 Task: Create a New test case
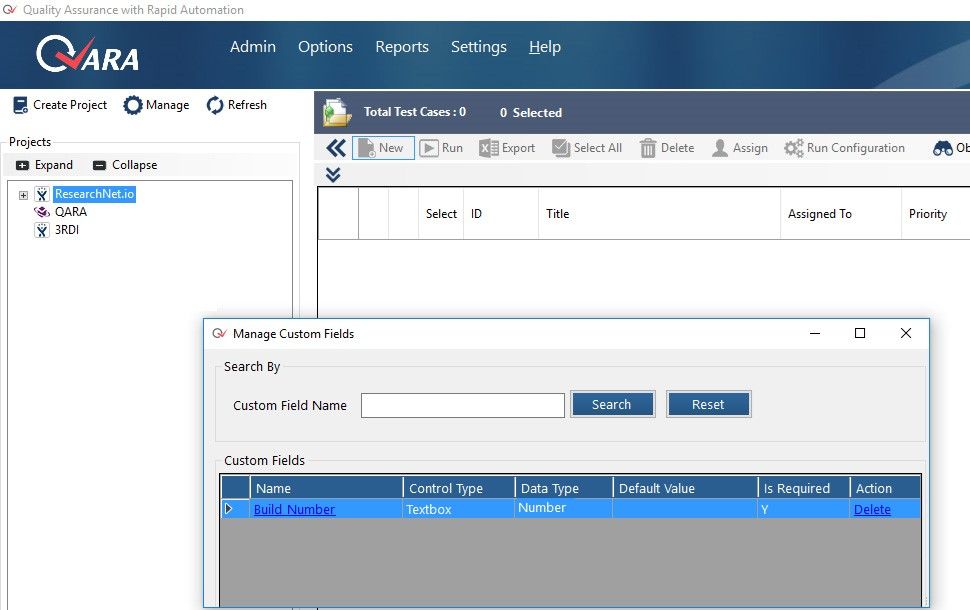(383, 148)
